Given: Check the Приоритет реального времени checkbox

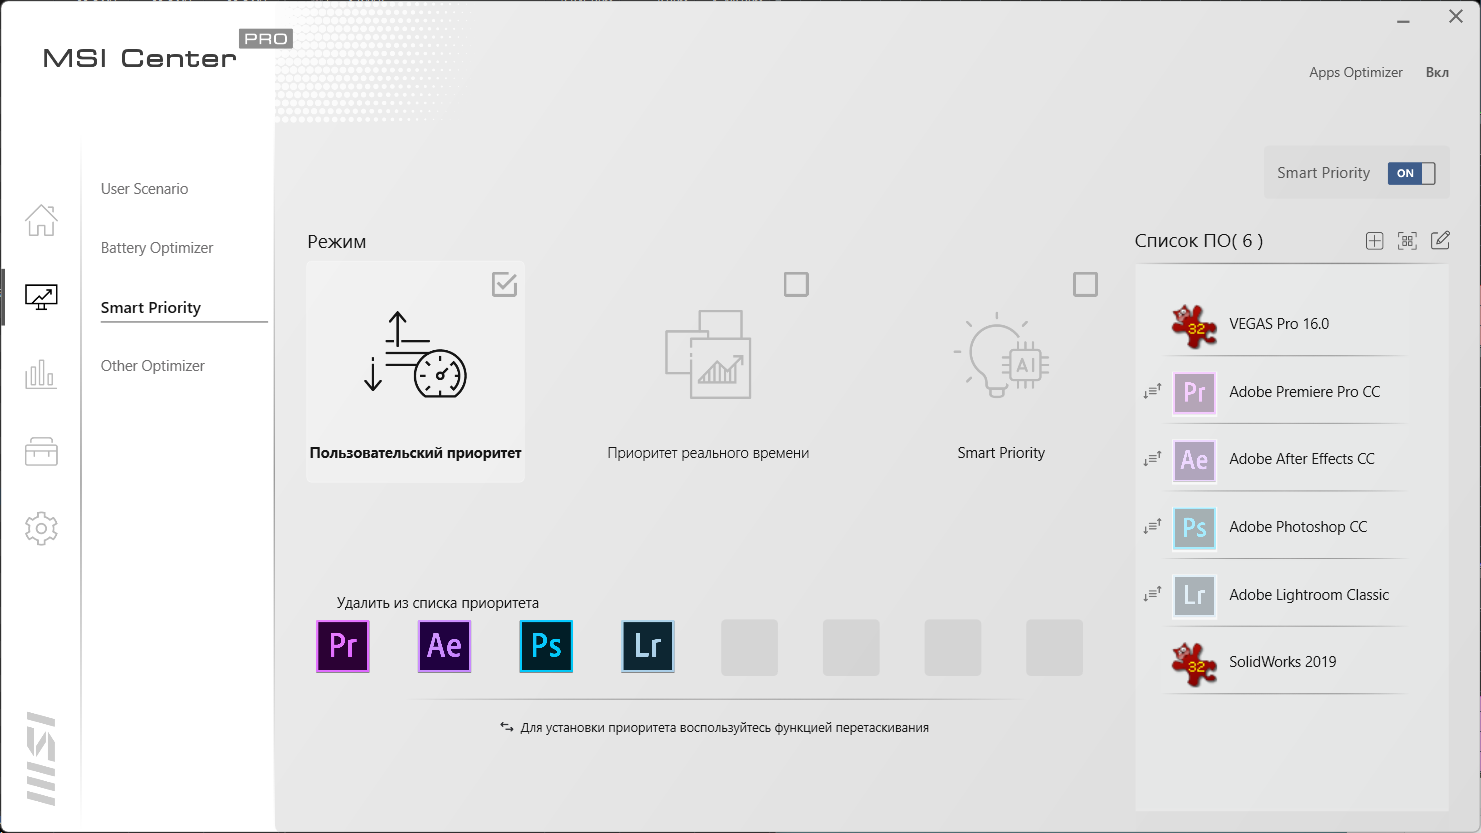Looking at the screenshot, I should [796, 284].
